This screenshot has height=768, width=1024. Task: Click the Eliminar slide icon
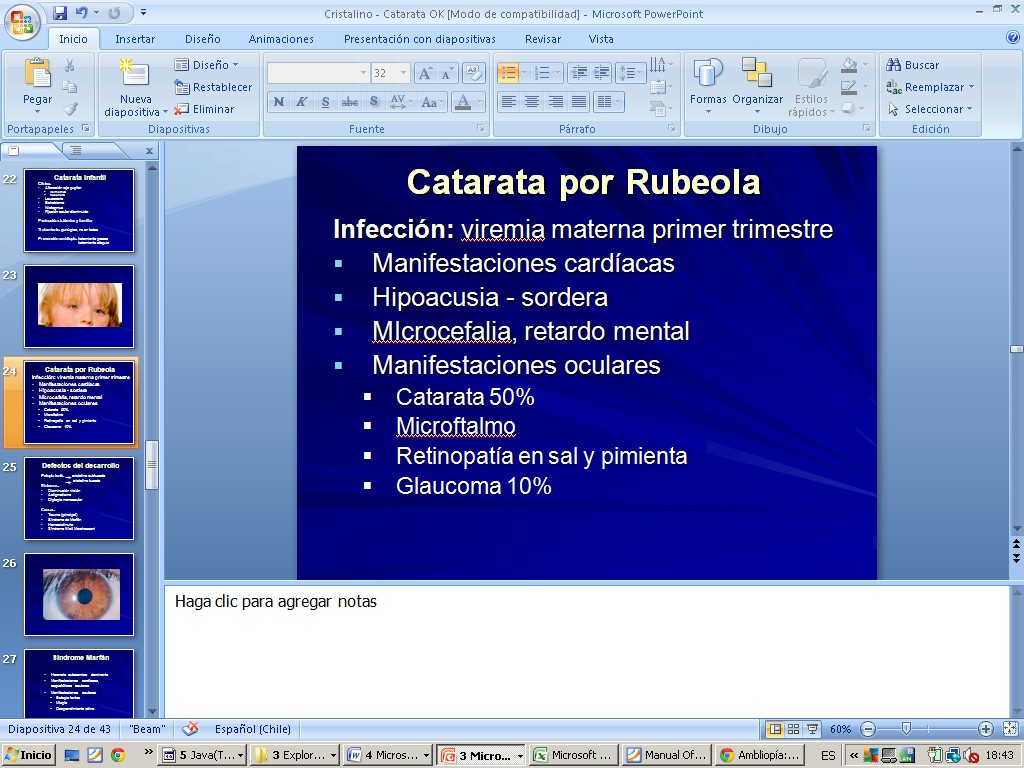pyautogui.click(x=181, y=109)
